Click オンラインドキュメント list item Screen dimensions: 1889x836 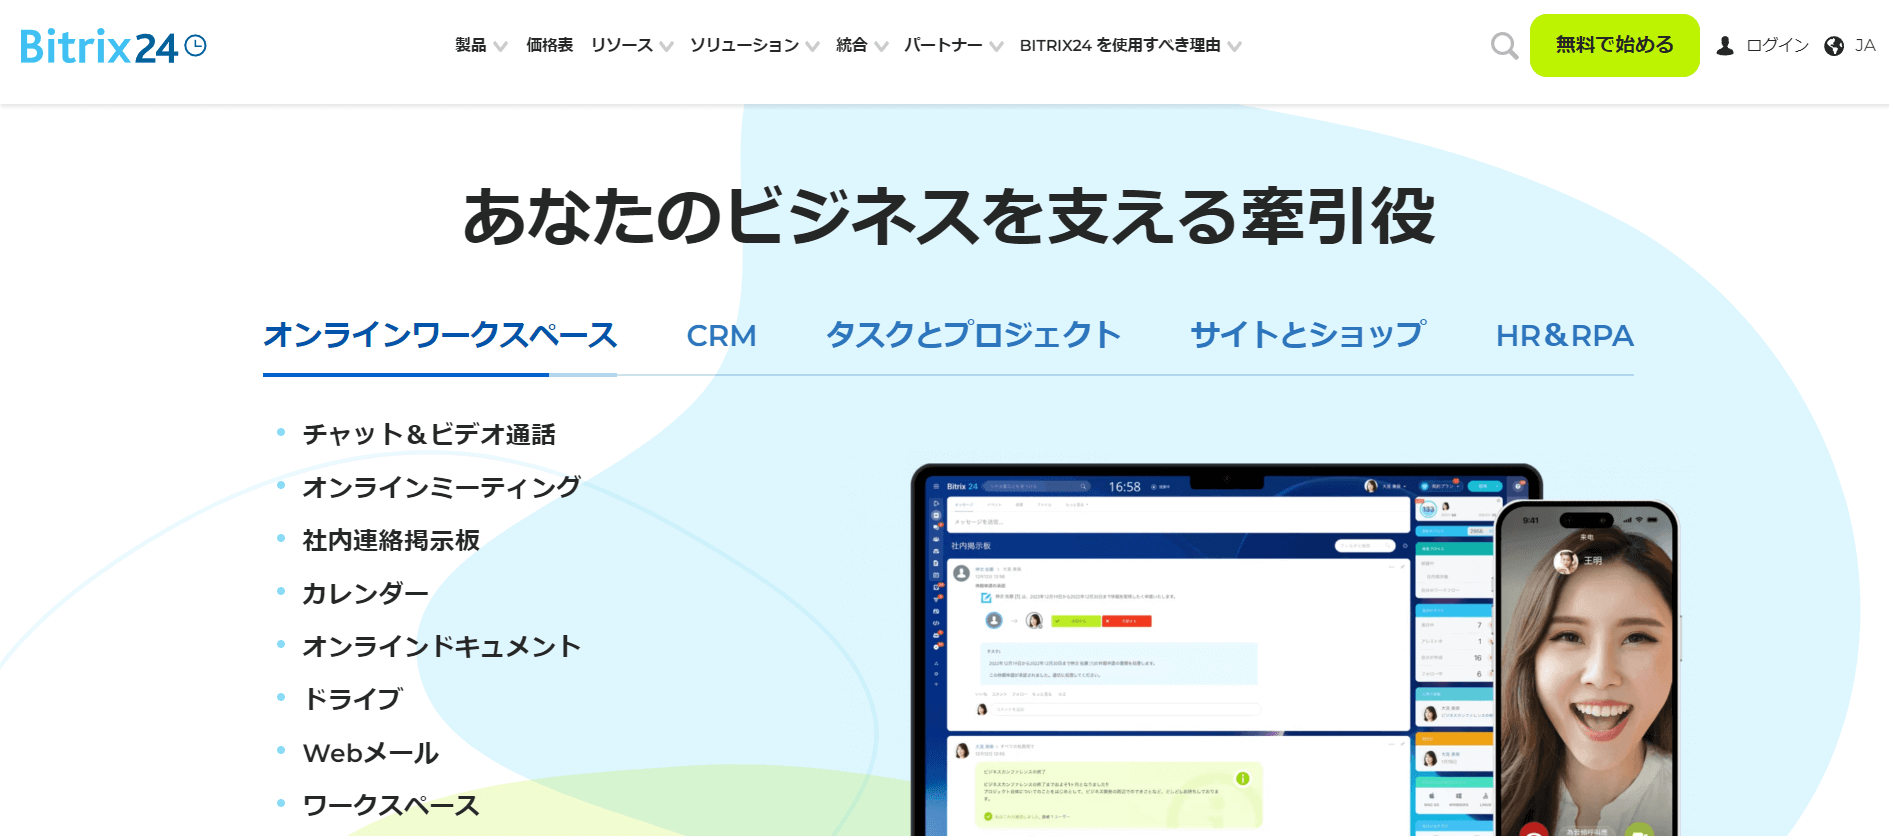[x=441, y=646]
